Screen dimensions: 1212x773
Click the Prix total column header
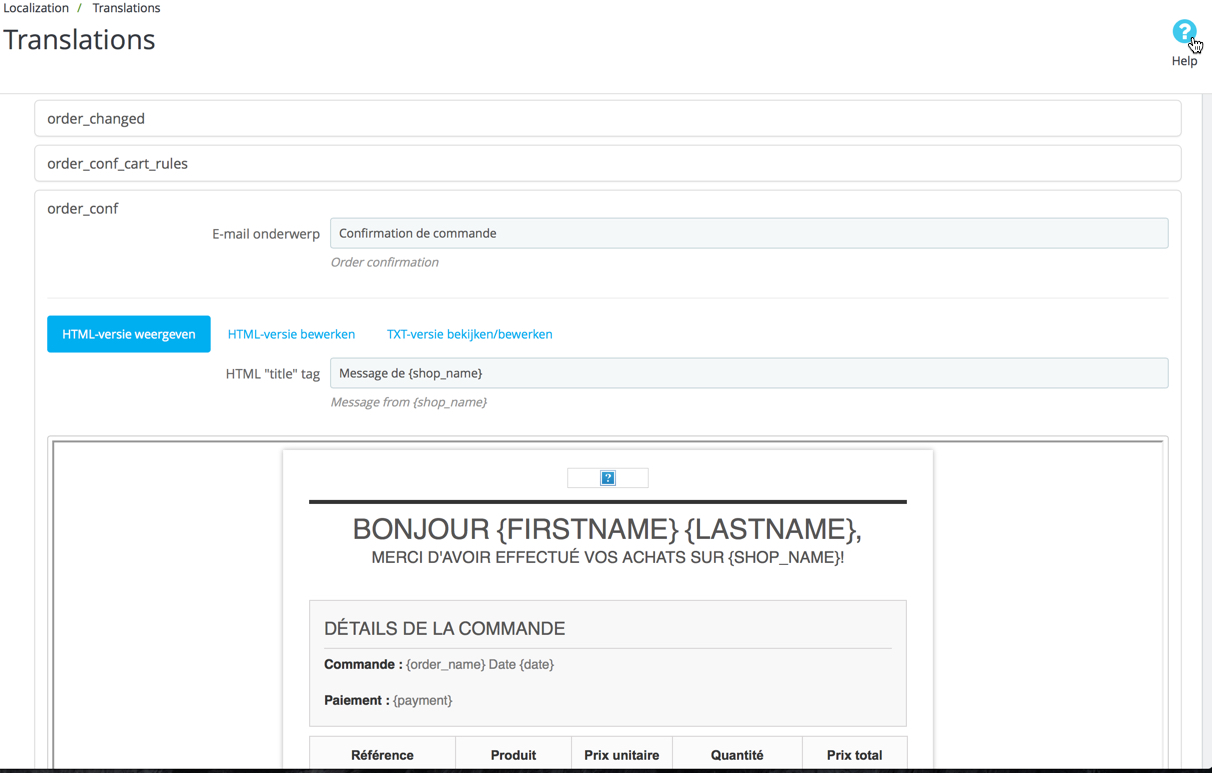tap(854, 755)
